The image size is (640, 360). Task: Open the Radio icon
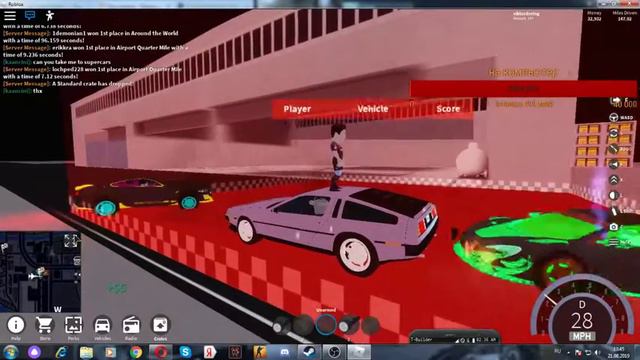[x=131, y=325]
